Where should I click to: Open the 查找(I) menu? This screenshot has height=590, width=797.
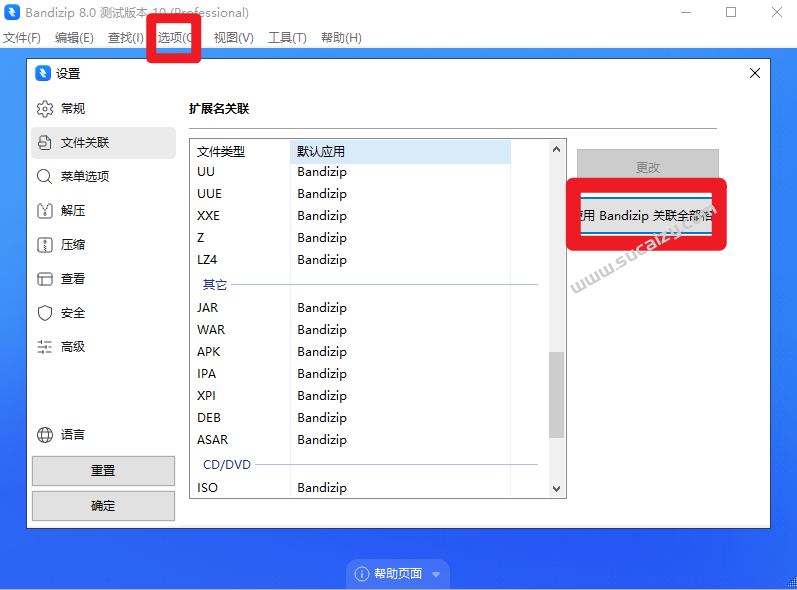click(126, 38)
